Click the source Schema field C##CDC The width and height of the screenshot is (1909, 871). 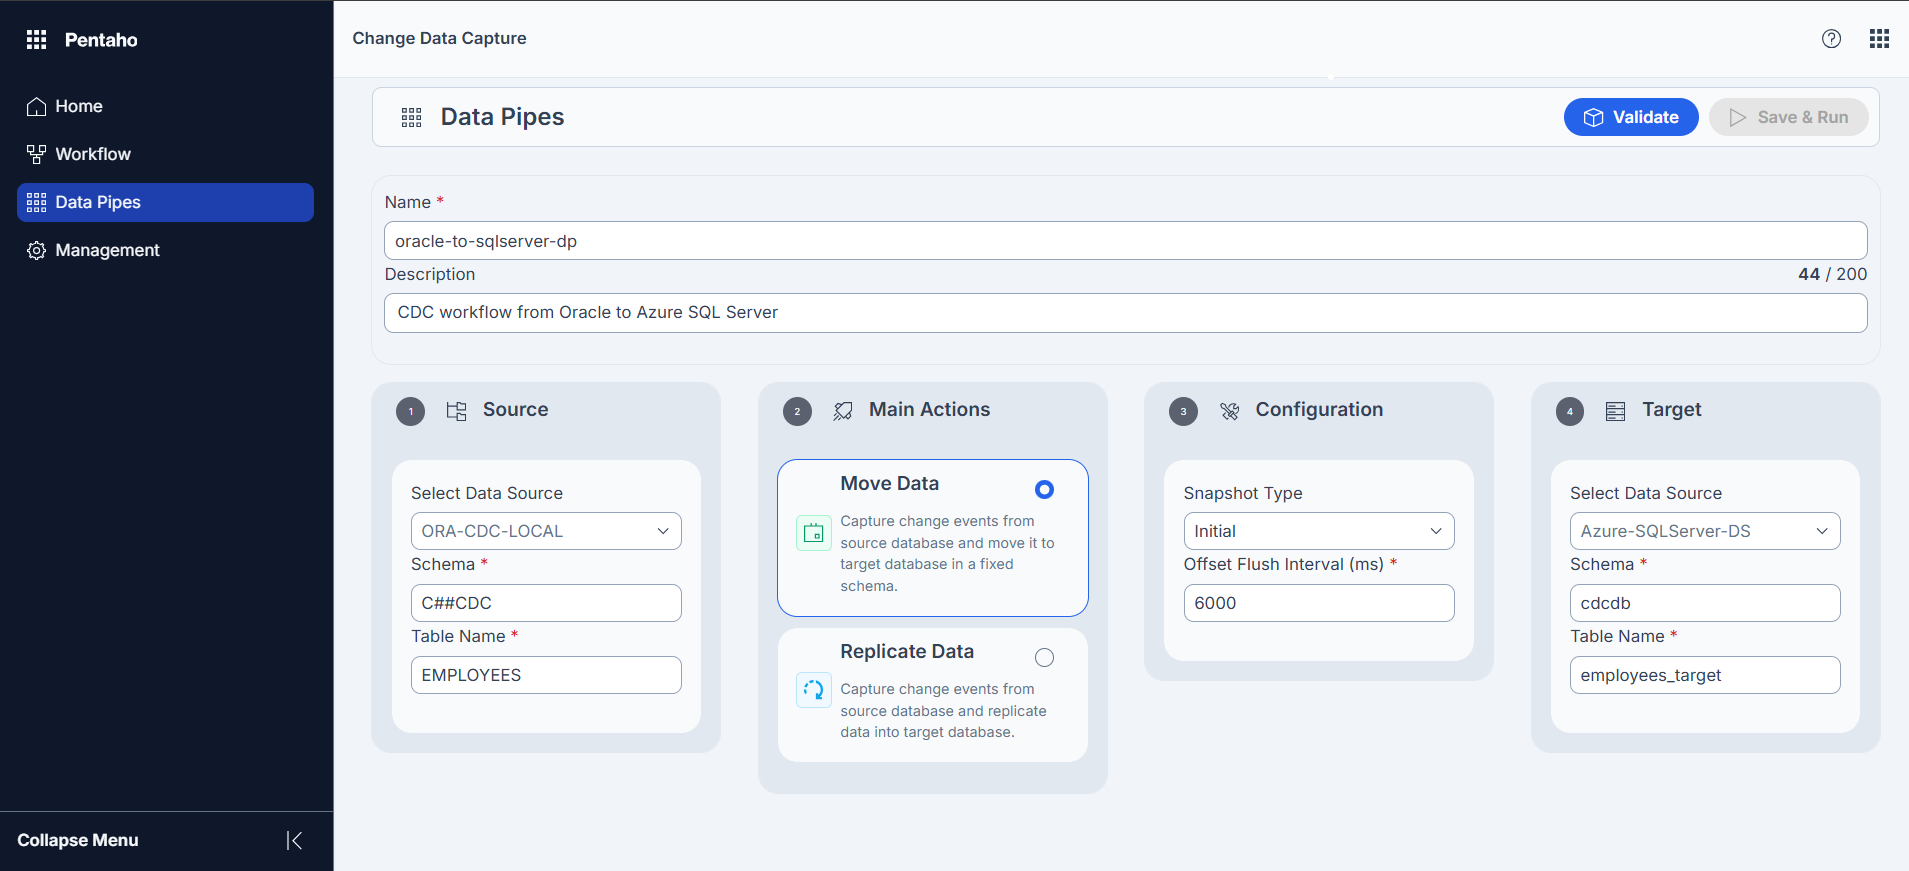(x=546, y=603)
